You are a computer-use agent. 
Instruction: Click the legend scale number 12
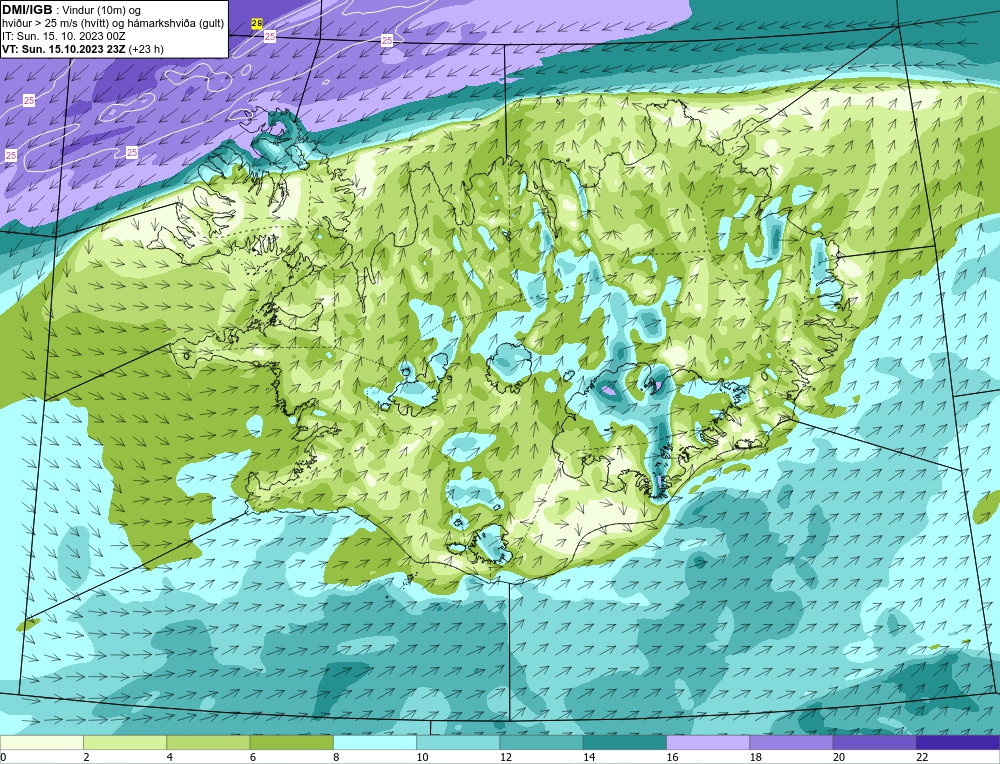505,758
